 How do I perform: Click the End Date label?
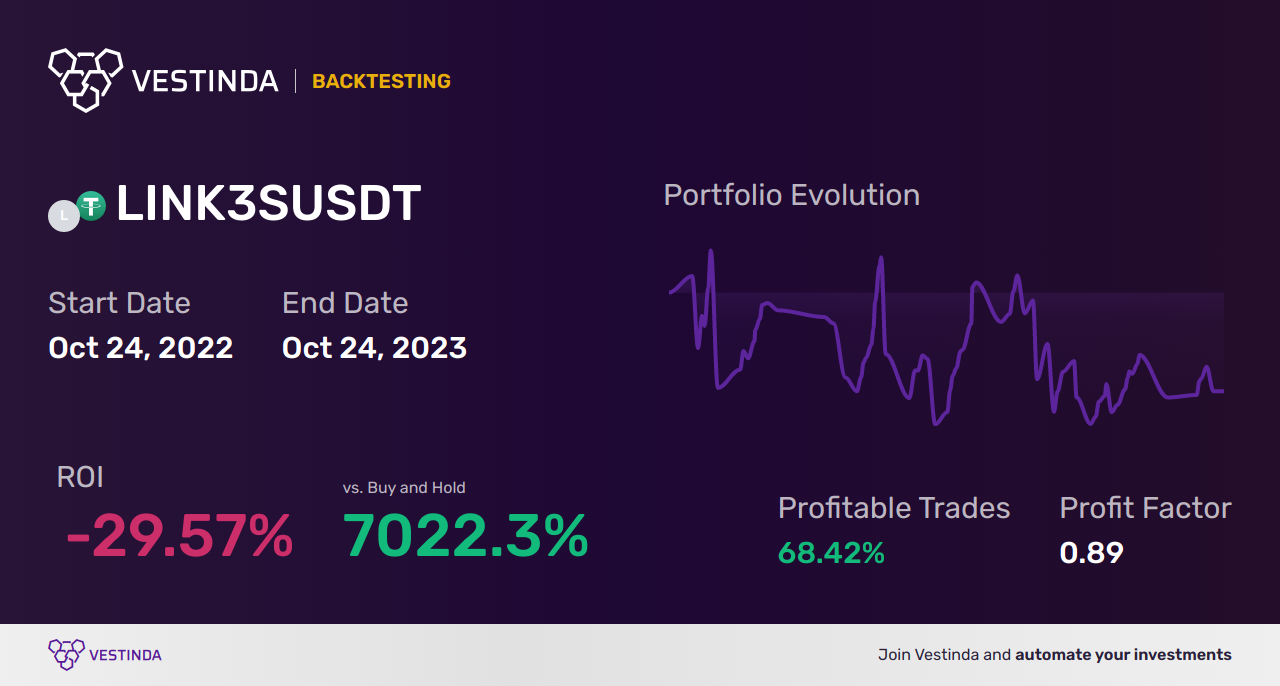coord(345,302)
